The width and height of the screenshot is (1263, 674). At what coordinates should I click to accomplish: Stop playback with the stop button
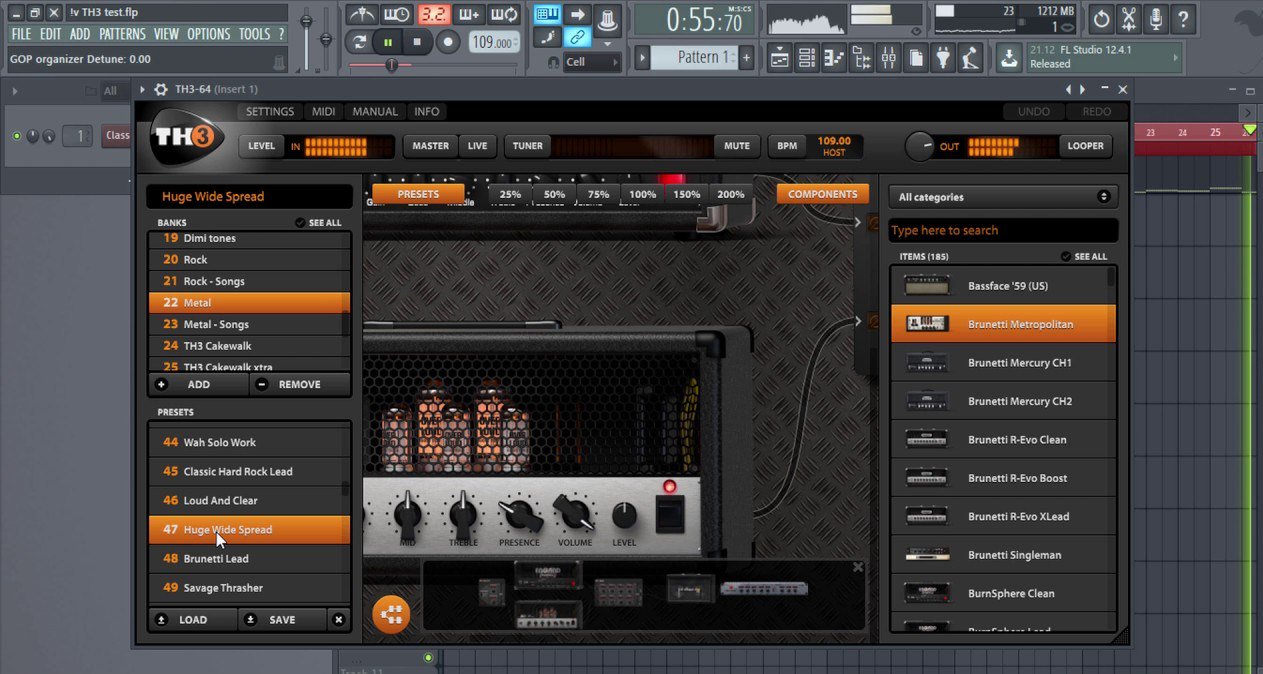click(417, 42)
